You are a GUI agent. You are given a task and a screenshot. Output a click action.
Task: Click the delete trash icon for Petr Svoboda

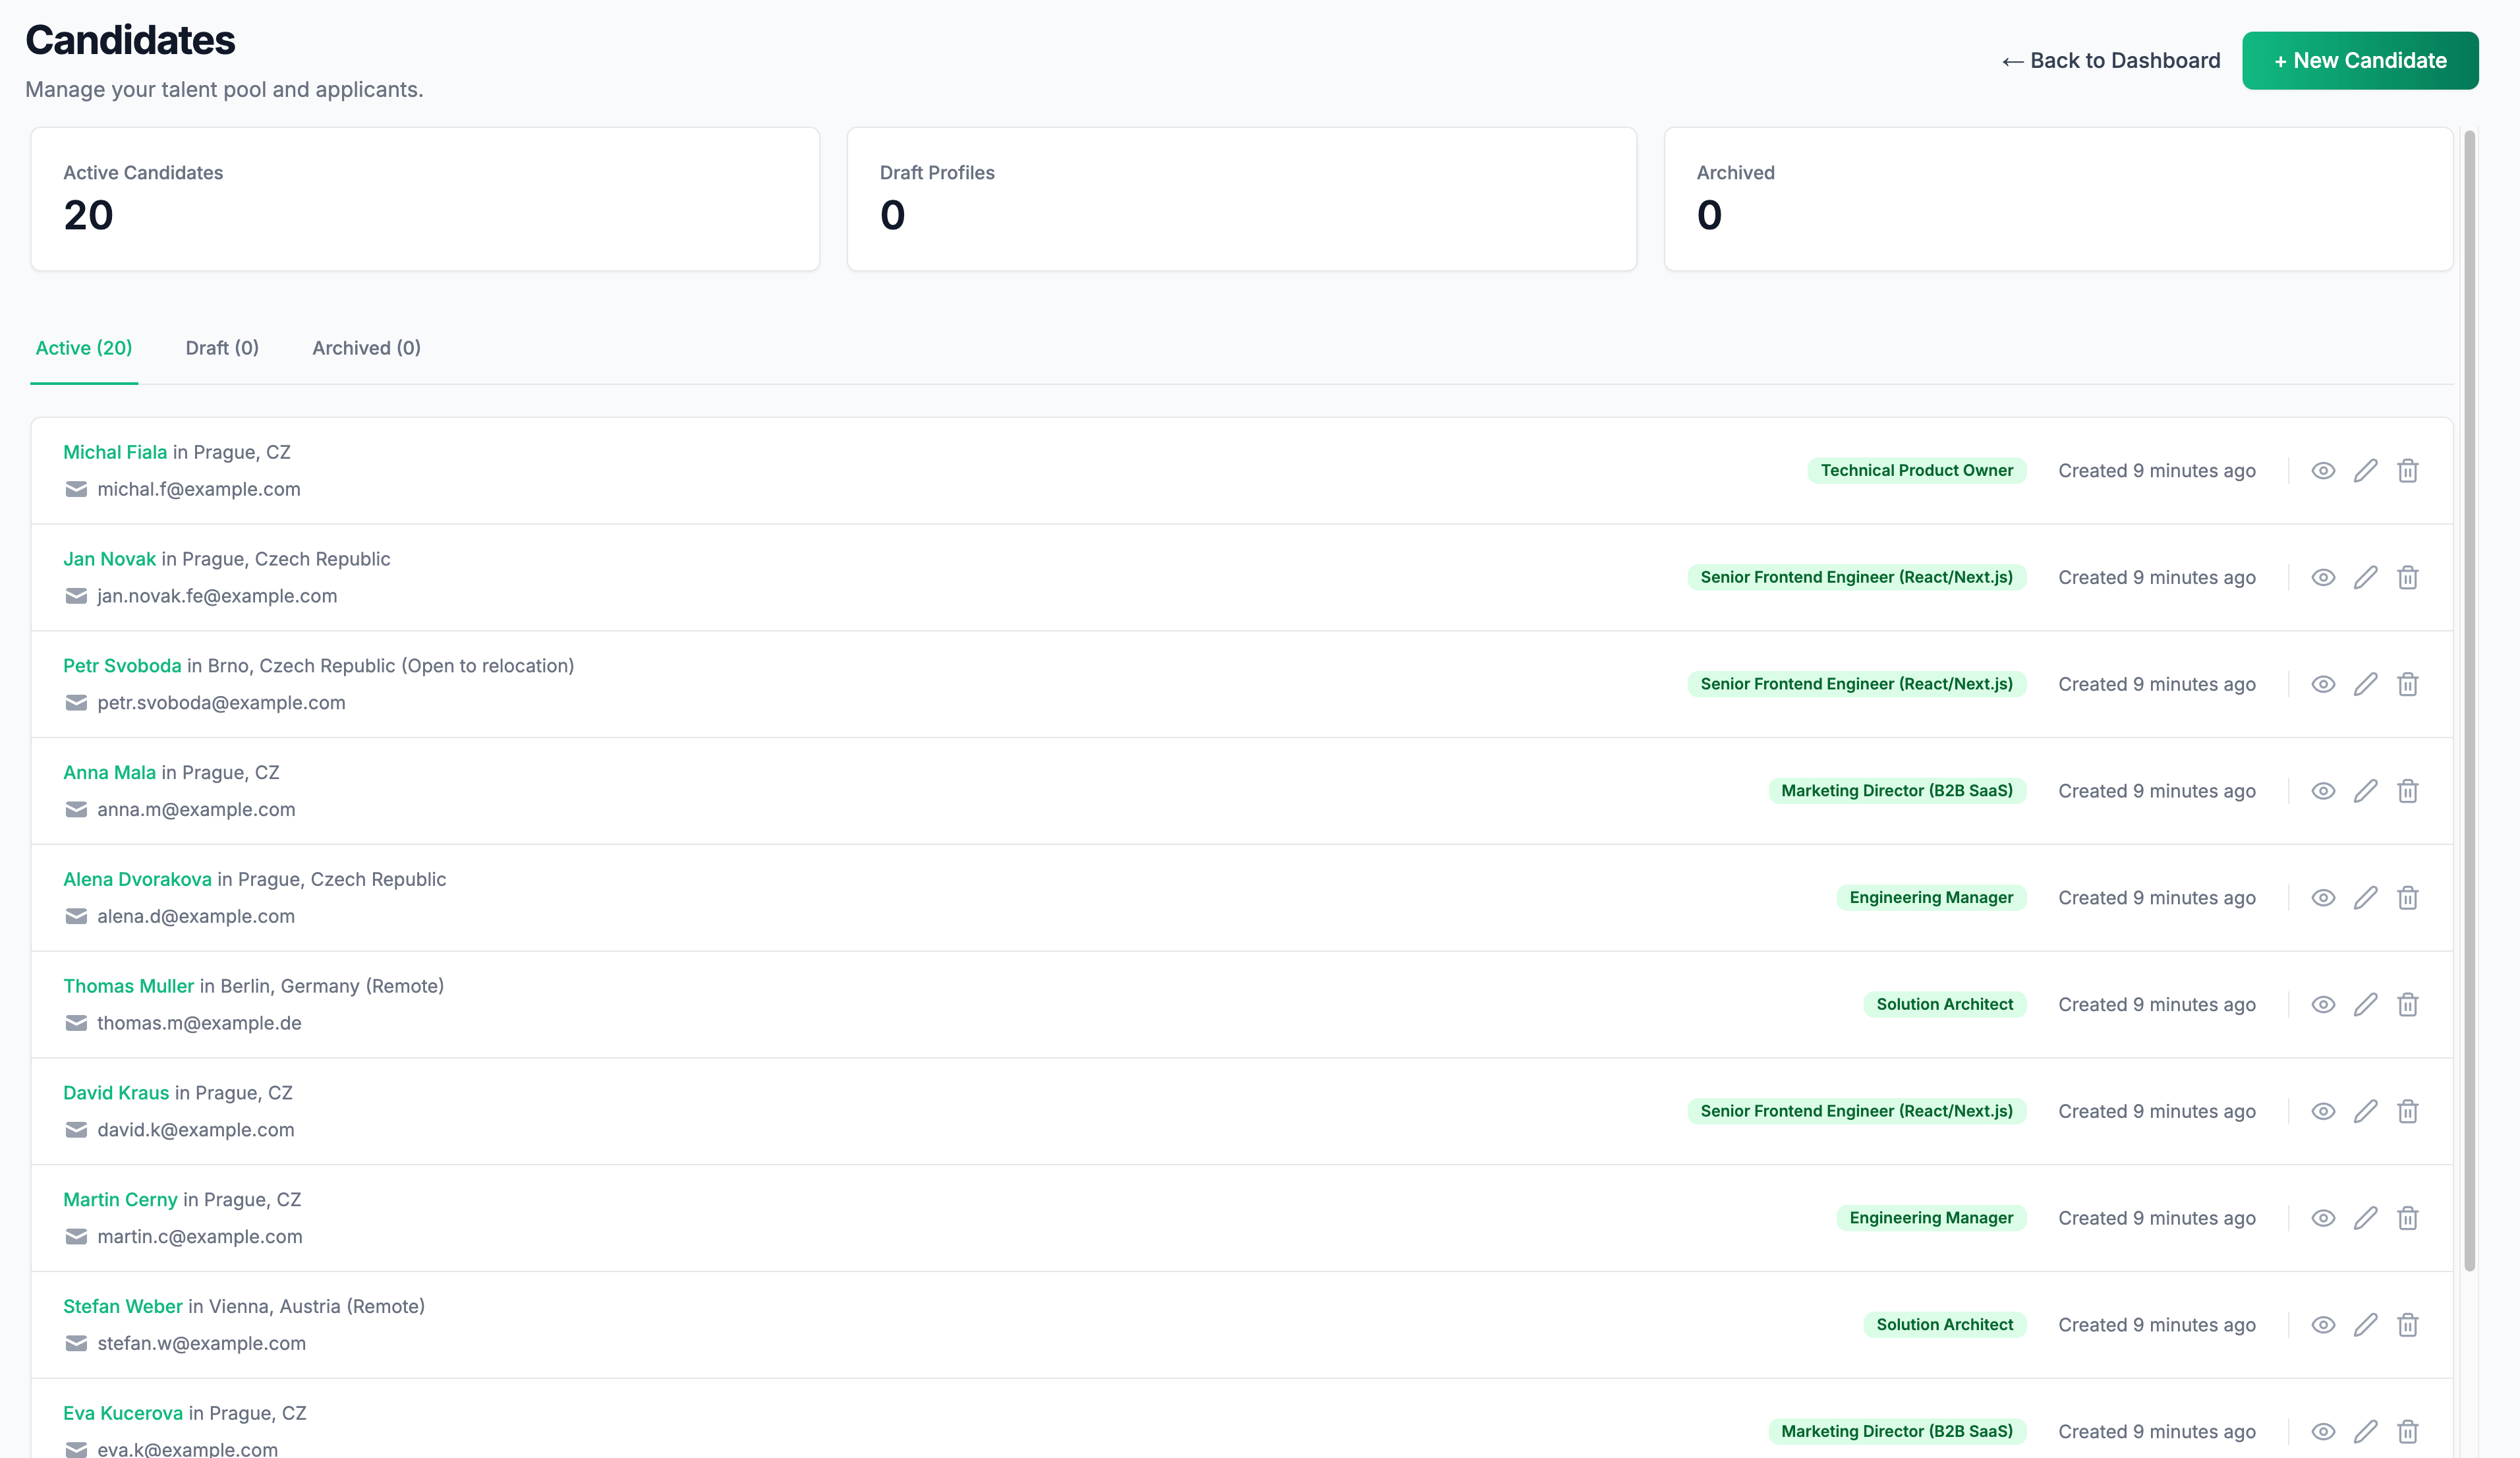[x=2408, y=684]
